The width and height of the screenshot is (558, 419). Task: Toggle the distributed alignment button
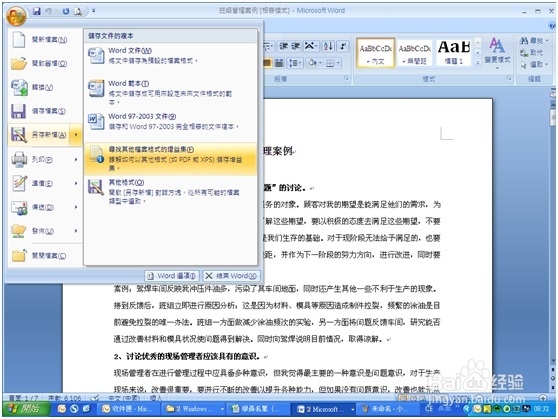tap(279, 63)
